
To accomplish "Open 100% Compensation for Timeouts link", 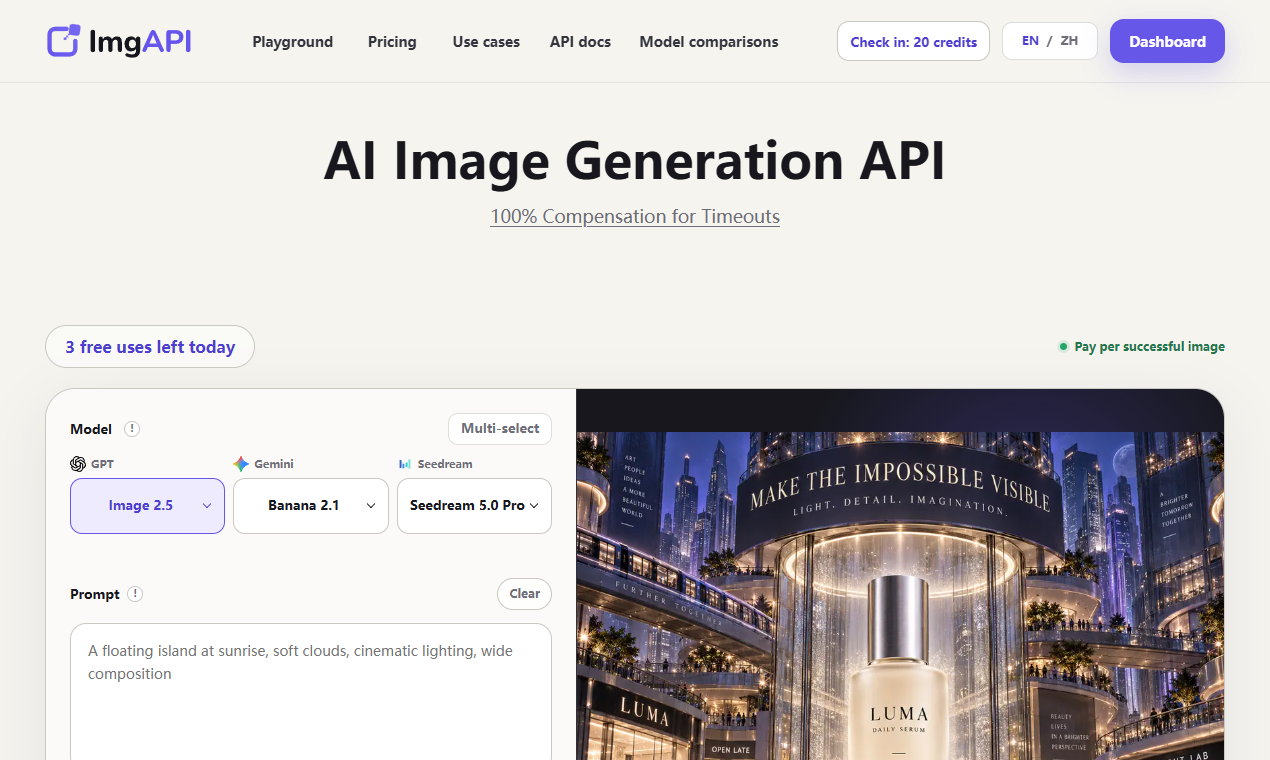I will [x=635, y=216].
